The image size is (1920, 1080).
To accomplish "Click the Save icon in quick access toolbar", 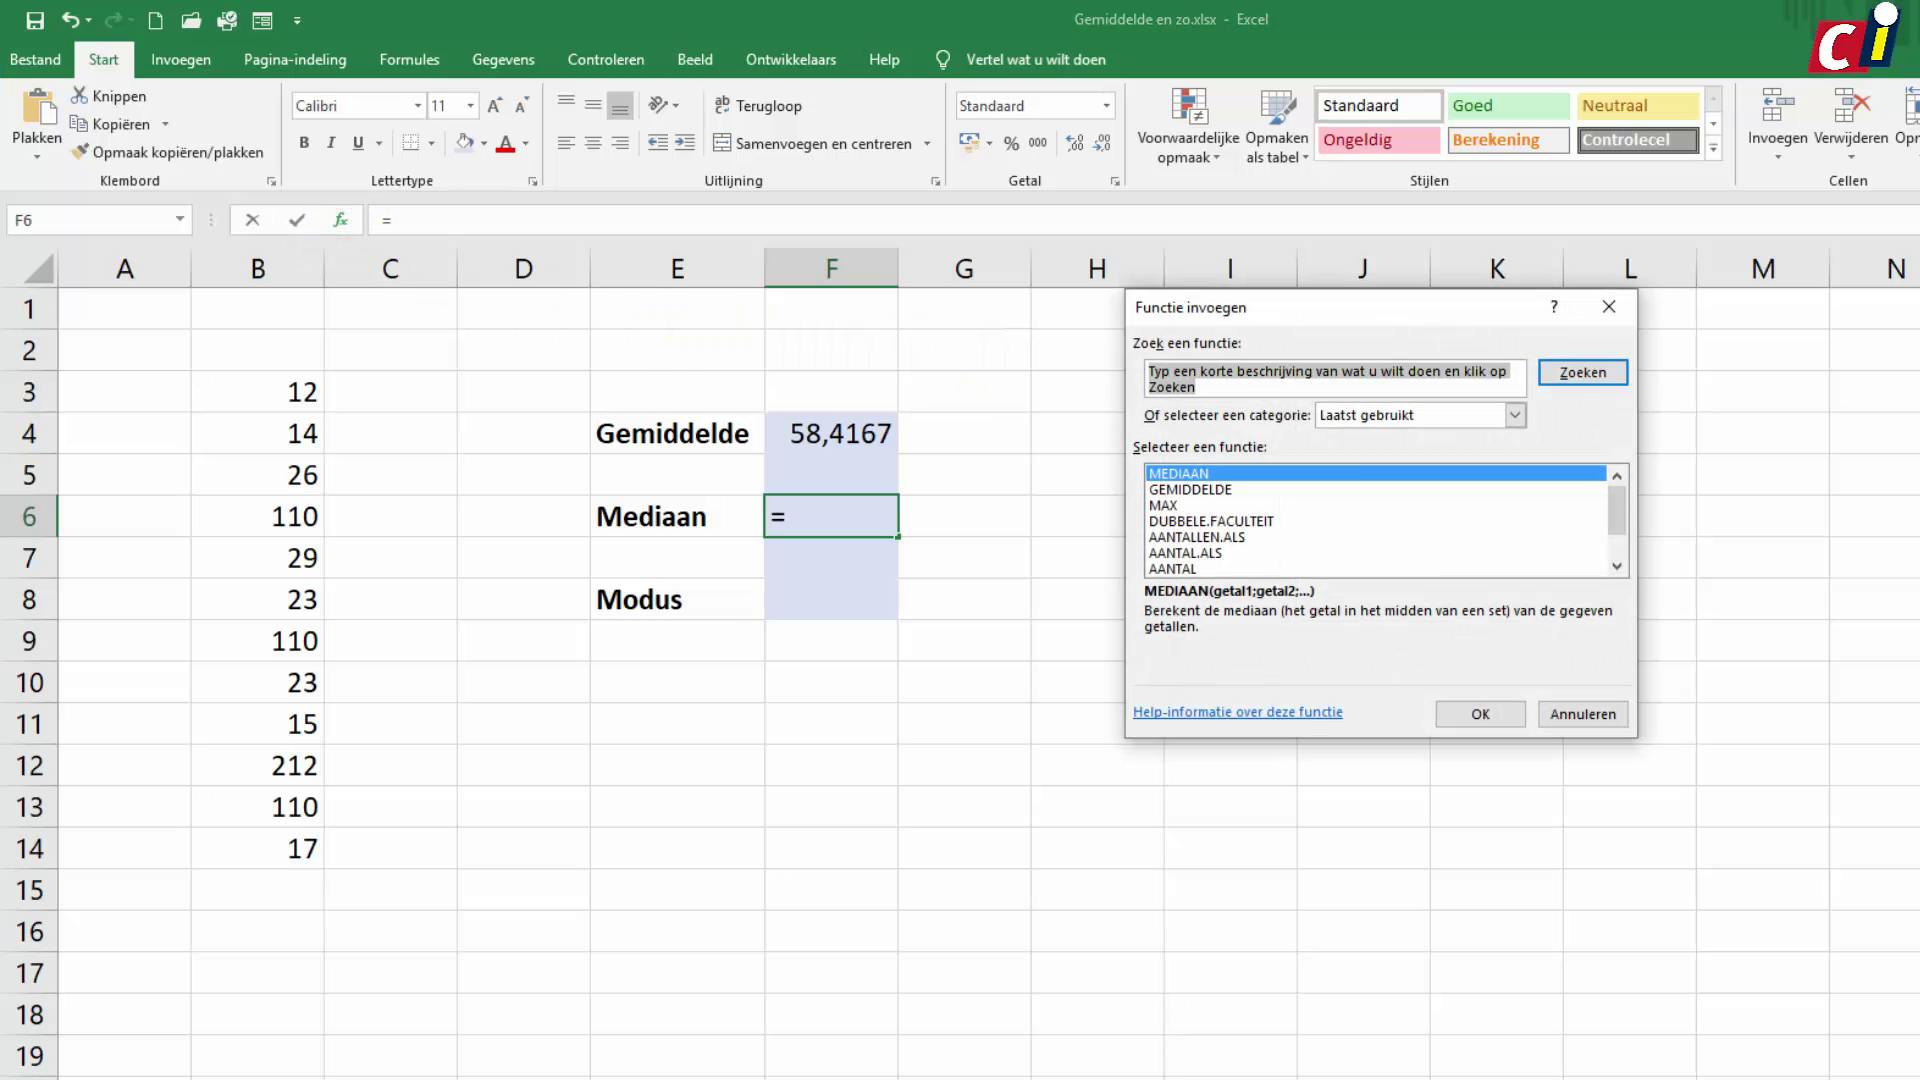I will coord(35,20).
